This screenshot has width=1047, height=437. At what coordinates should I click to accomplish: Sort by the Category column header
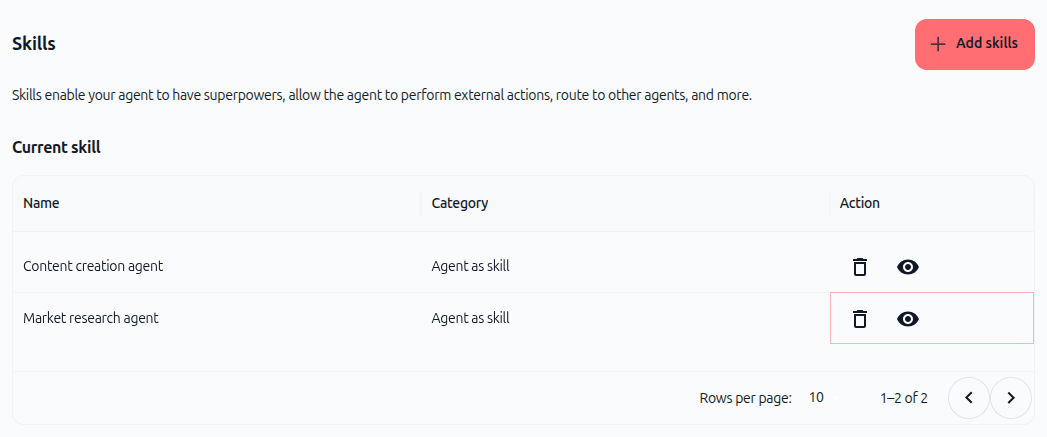459,203
